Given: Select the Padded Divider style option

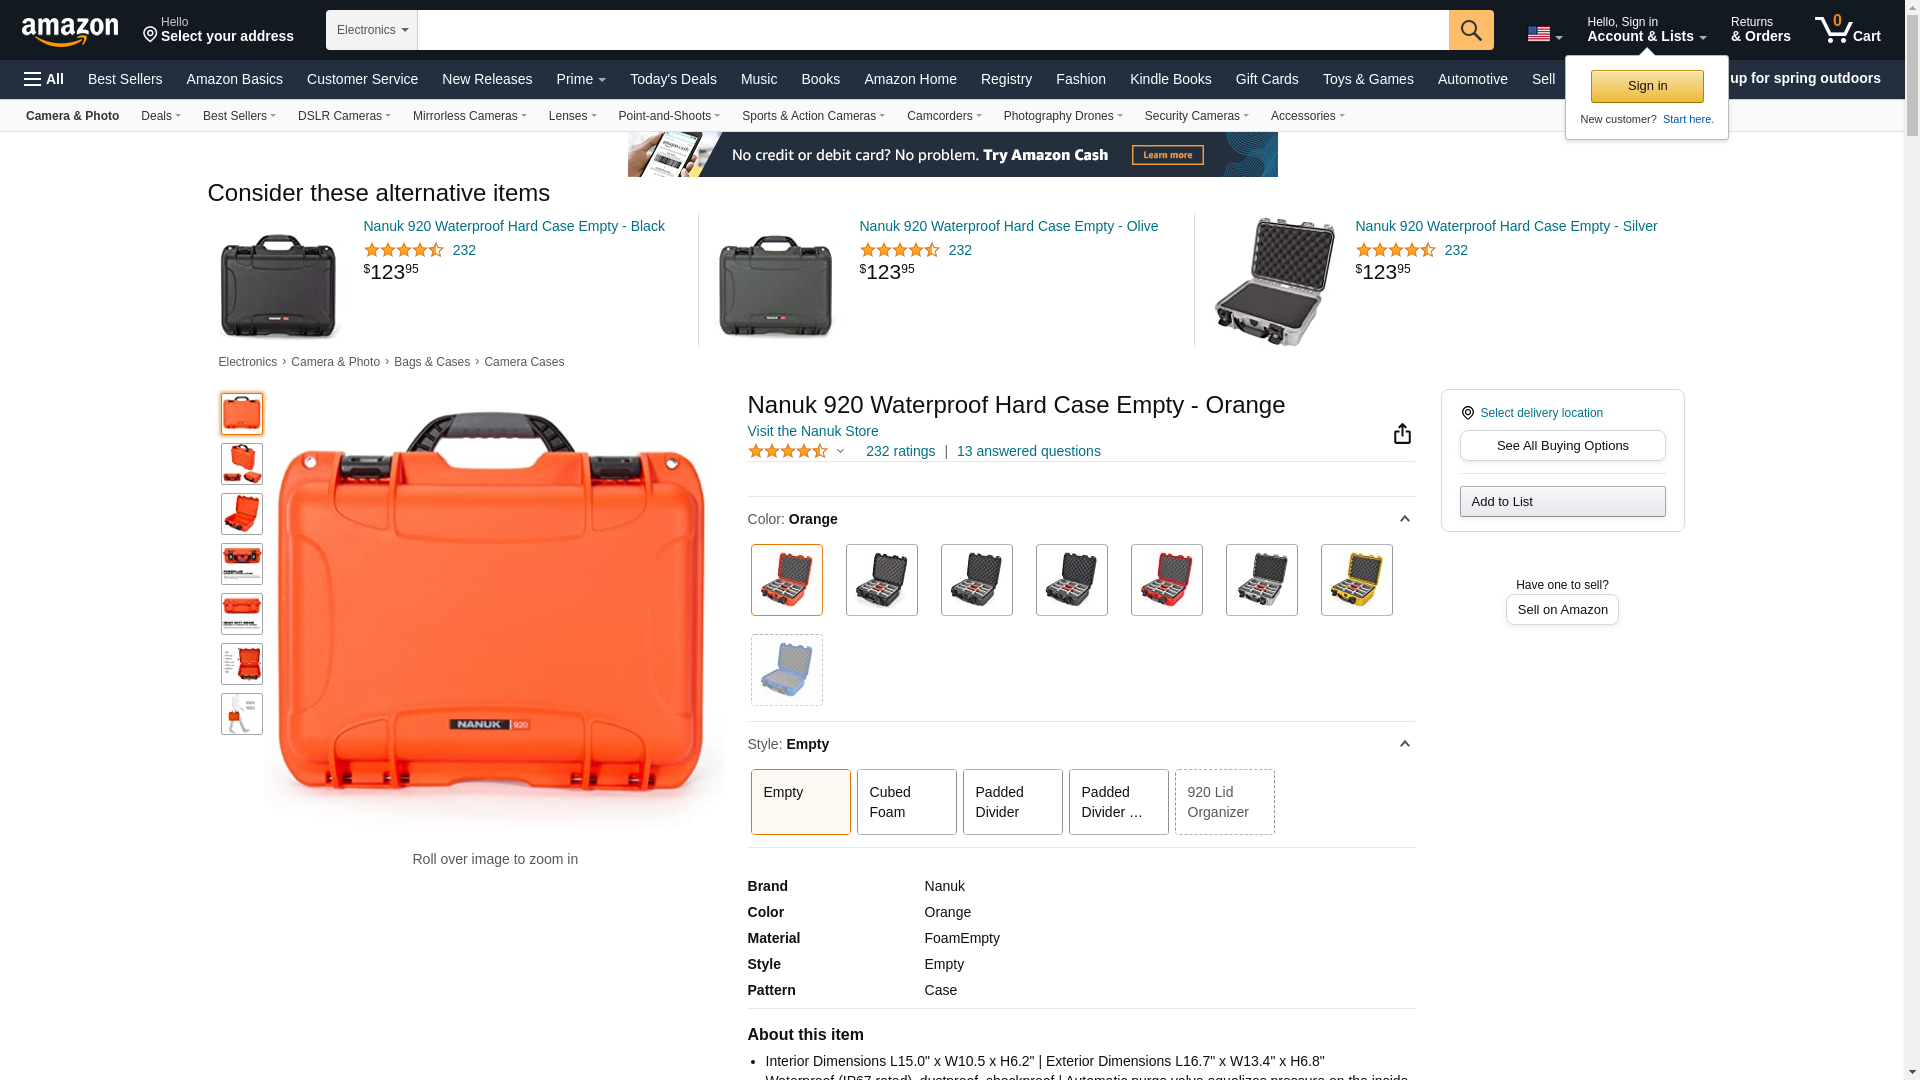Looking at the screenshot, I should tap(1012, 802).
